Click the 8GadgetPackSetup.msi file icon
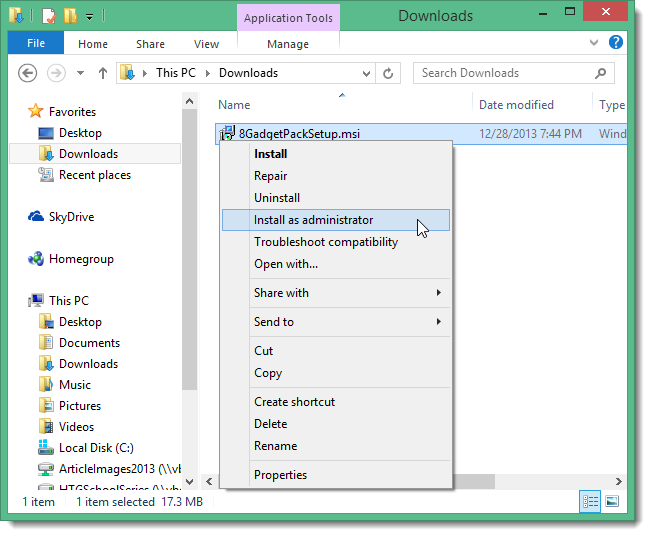 pyautogui.click(x=228, y=133)
